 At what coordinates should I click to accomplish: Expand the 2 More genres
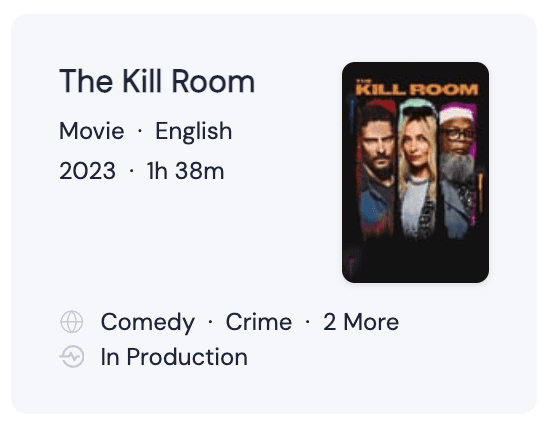[x=361, y=322]
